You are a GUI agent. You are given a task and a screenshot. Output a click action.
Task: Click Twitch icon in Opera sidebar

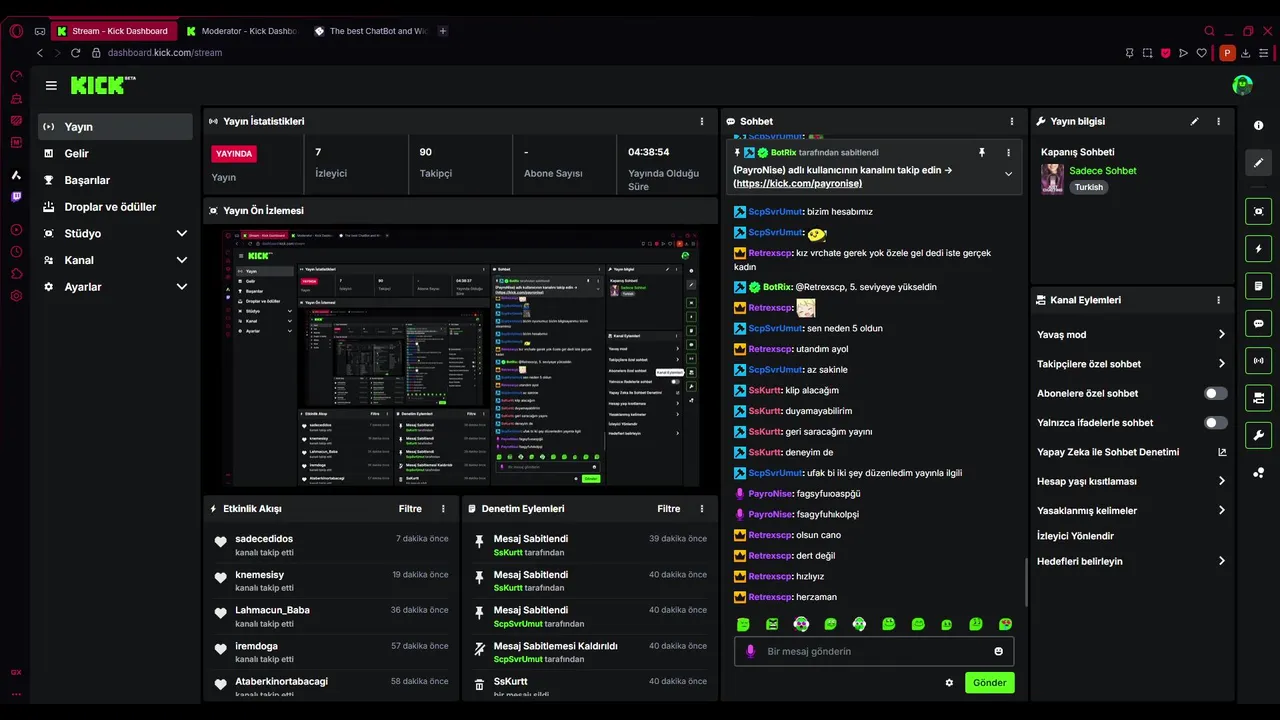(x=16, y=197)
